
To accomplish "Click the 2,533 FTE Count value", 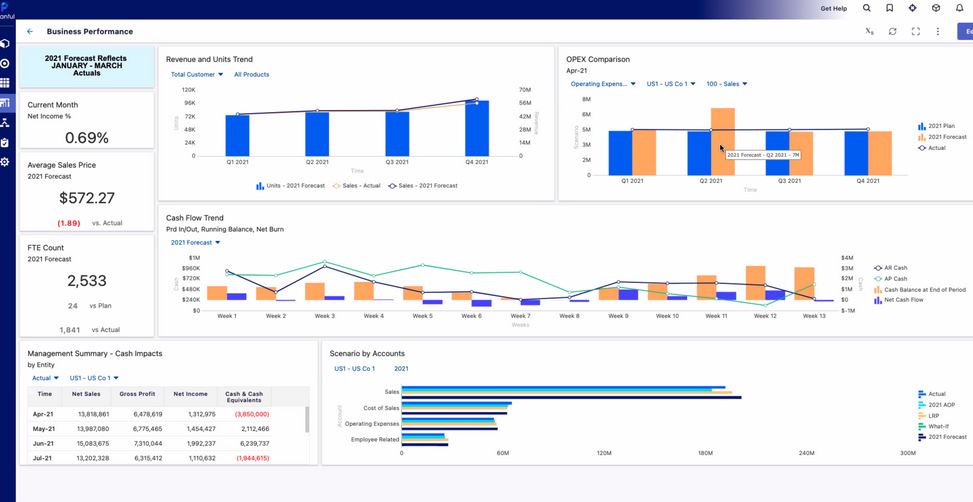I will [87, 280].
